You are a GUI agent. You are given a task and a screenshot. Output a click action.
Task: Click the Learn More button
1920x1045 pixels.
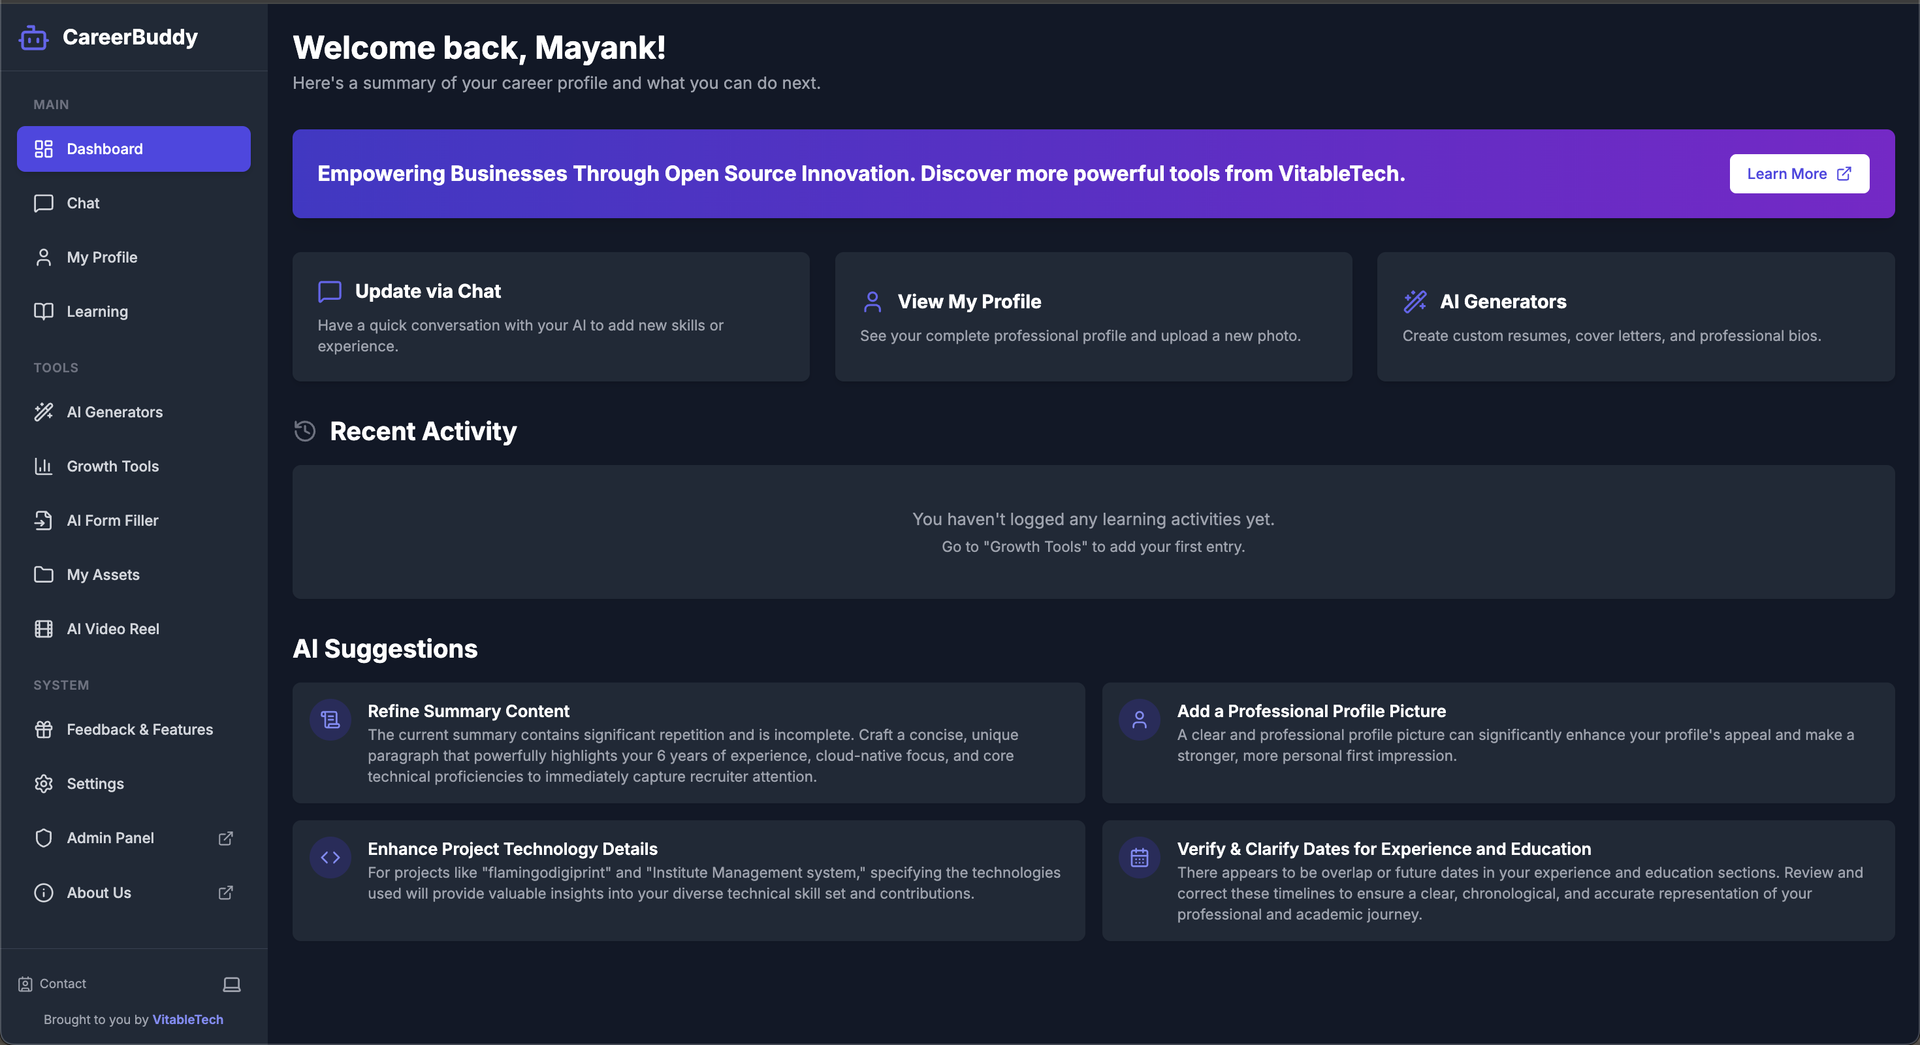tap(1798, 173)
